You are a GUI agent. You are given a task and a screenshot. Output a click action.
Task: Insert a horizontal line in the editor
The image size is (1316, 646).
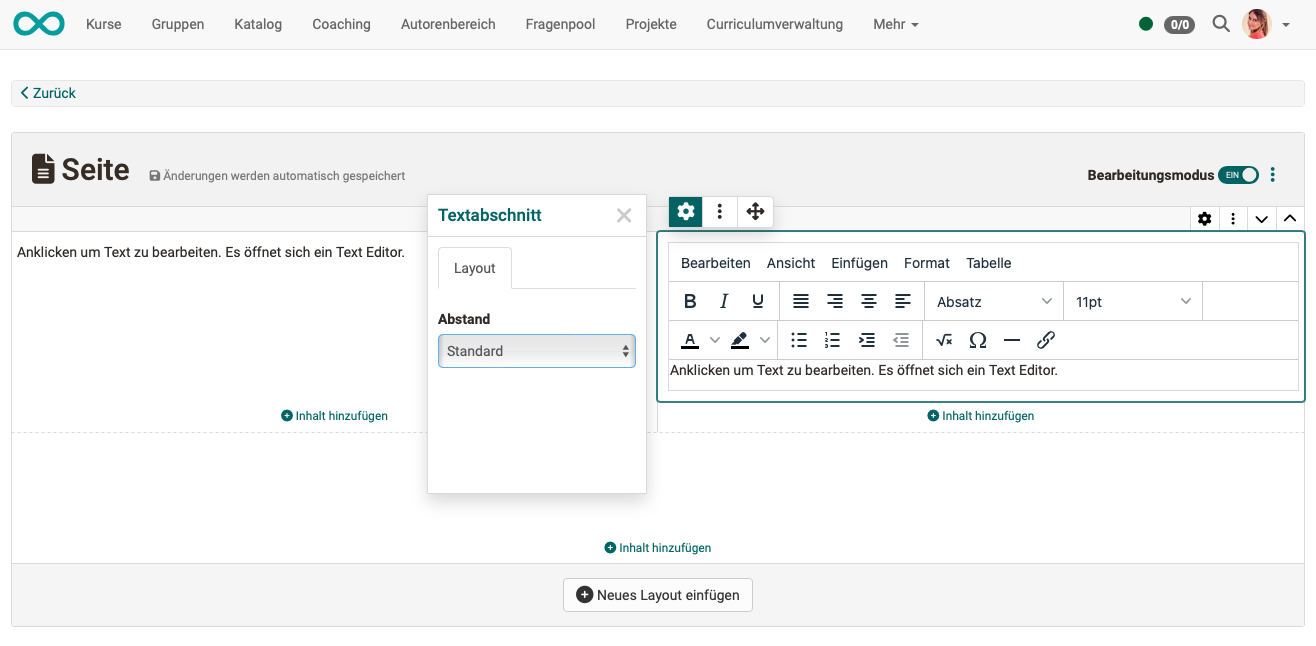pyautogui.click(x=1012, y=340)
